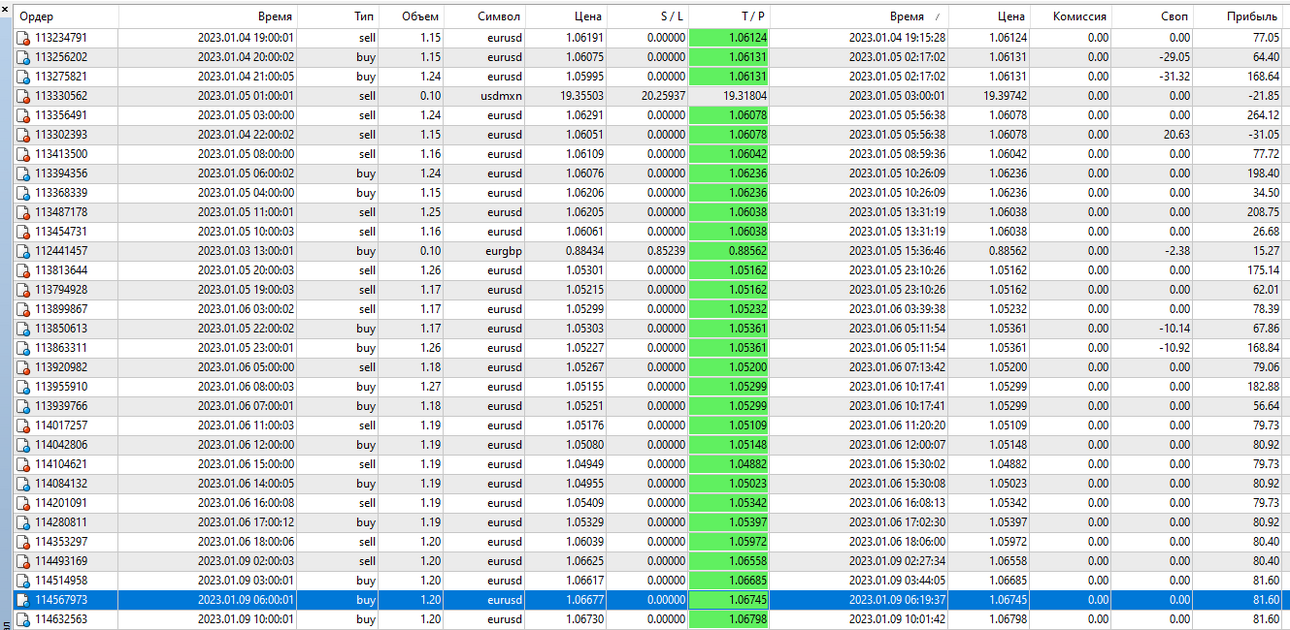Image resolution: width=1290 pixels, height=630 pixels.
Task: Click close time 2023.01.09 10:01:42
Action: [897, 619]
